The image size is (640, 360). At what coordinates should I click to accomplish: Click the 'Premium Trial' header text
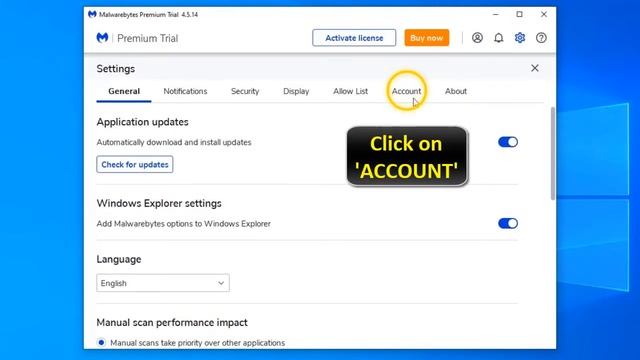tap(147, 38)
